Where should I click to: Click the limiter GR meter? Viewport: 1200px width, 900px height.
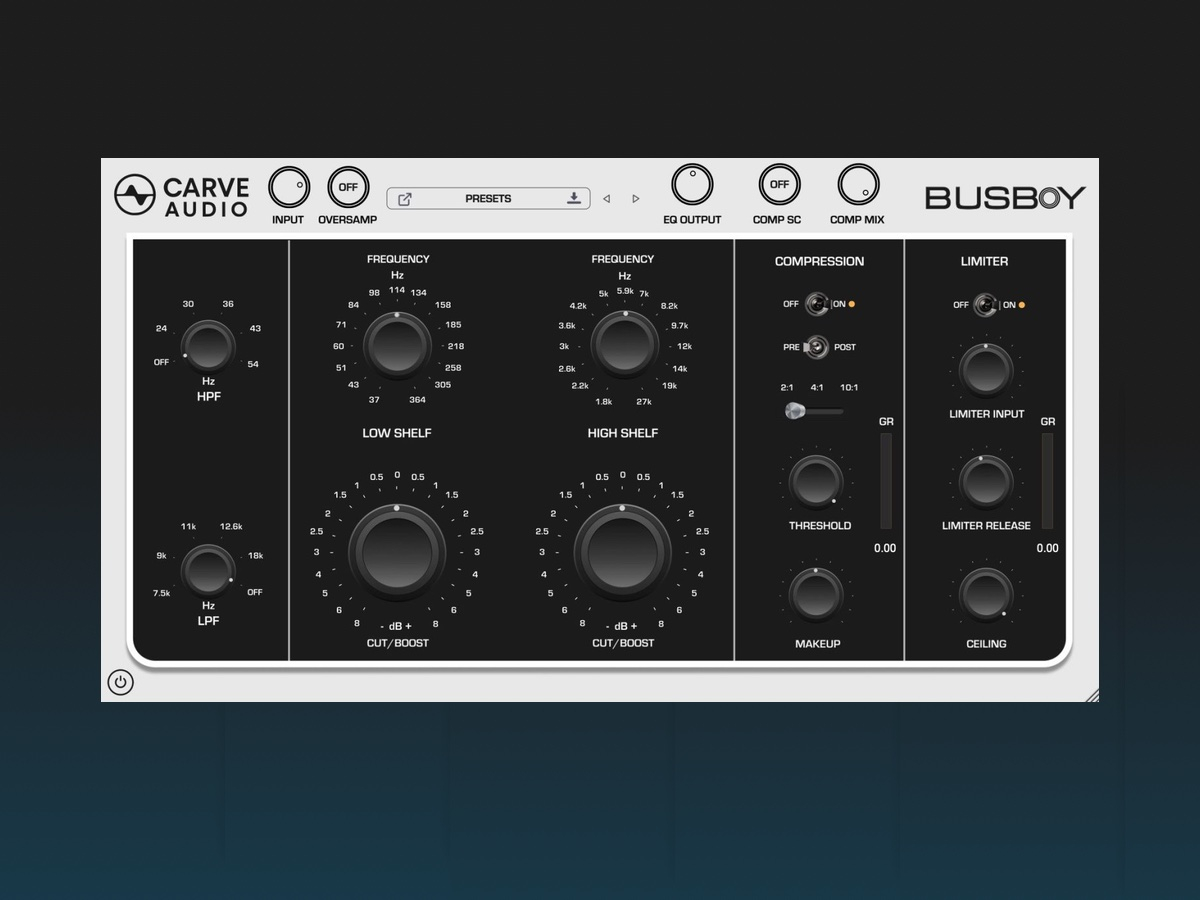(1047, 481)
